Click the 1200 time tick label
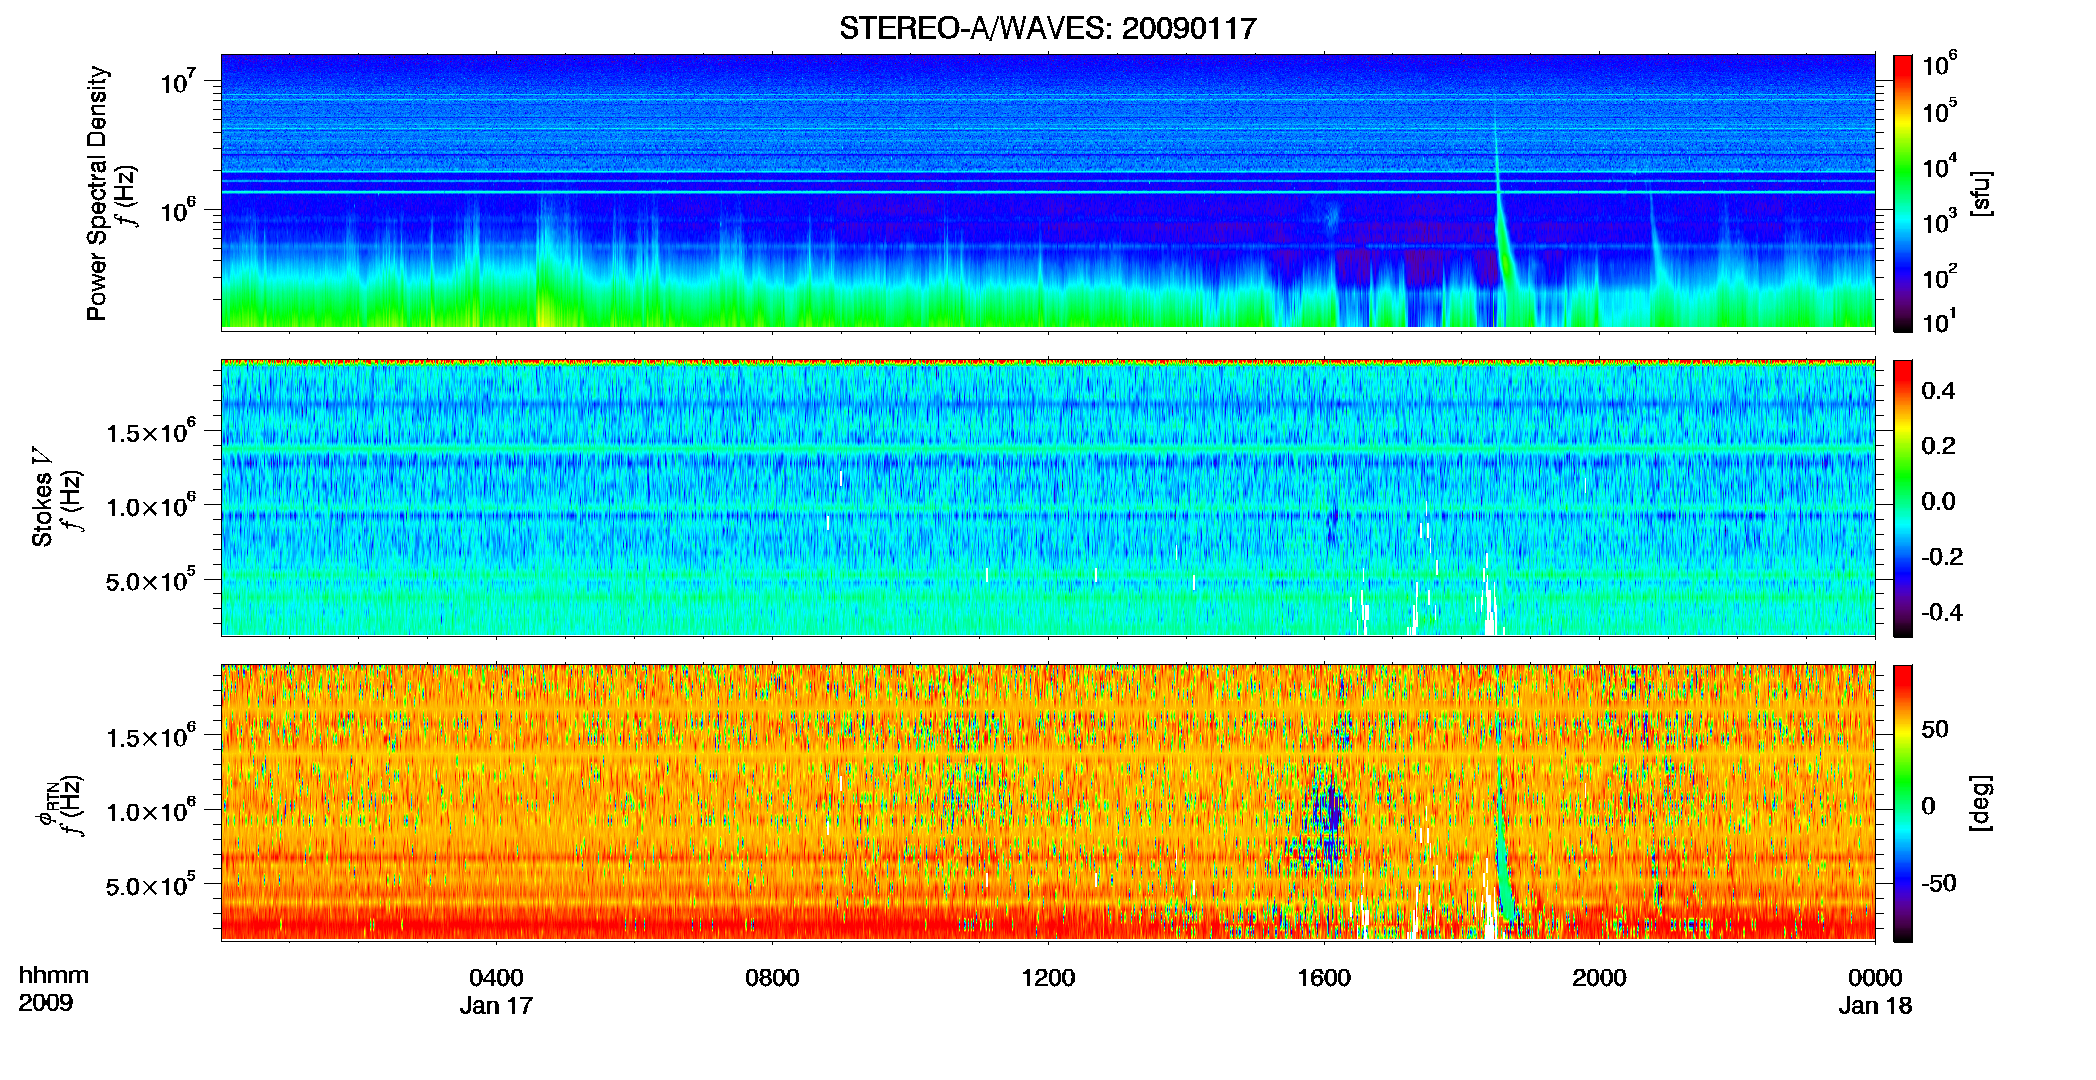The width and height of the screenshot is (2096, 1080). (1048, 977)
